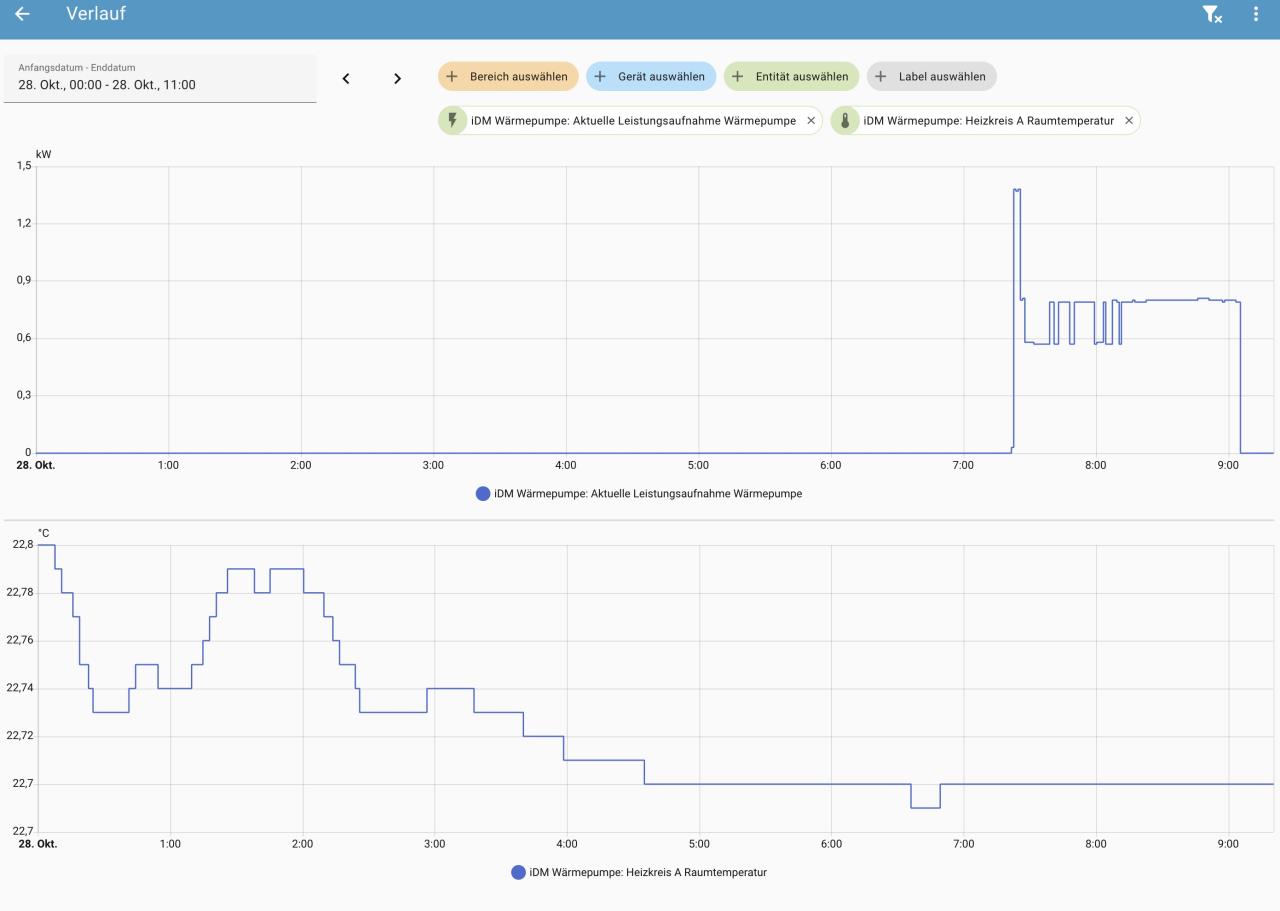Click the lightning bolt icon on power chip
The image size is (1280, 911).
click(x=452, y=121)
